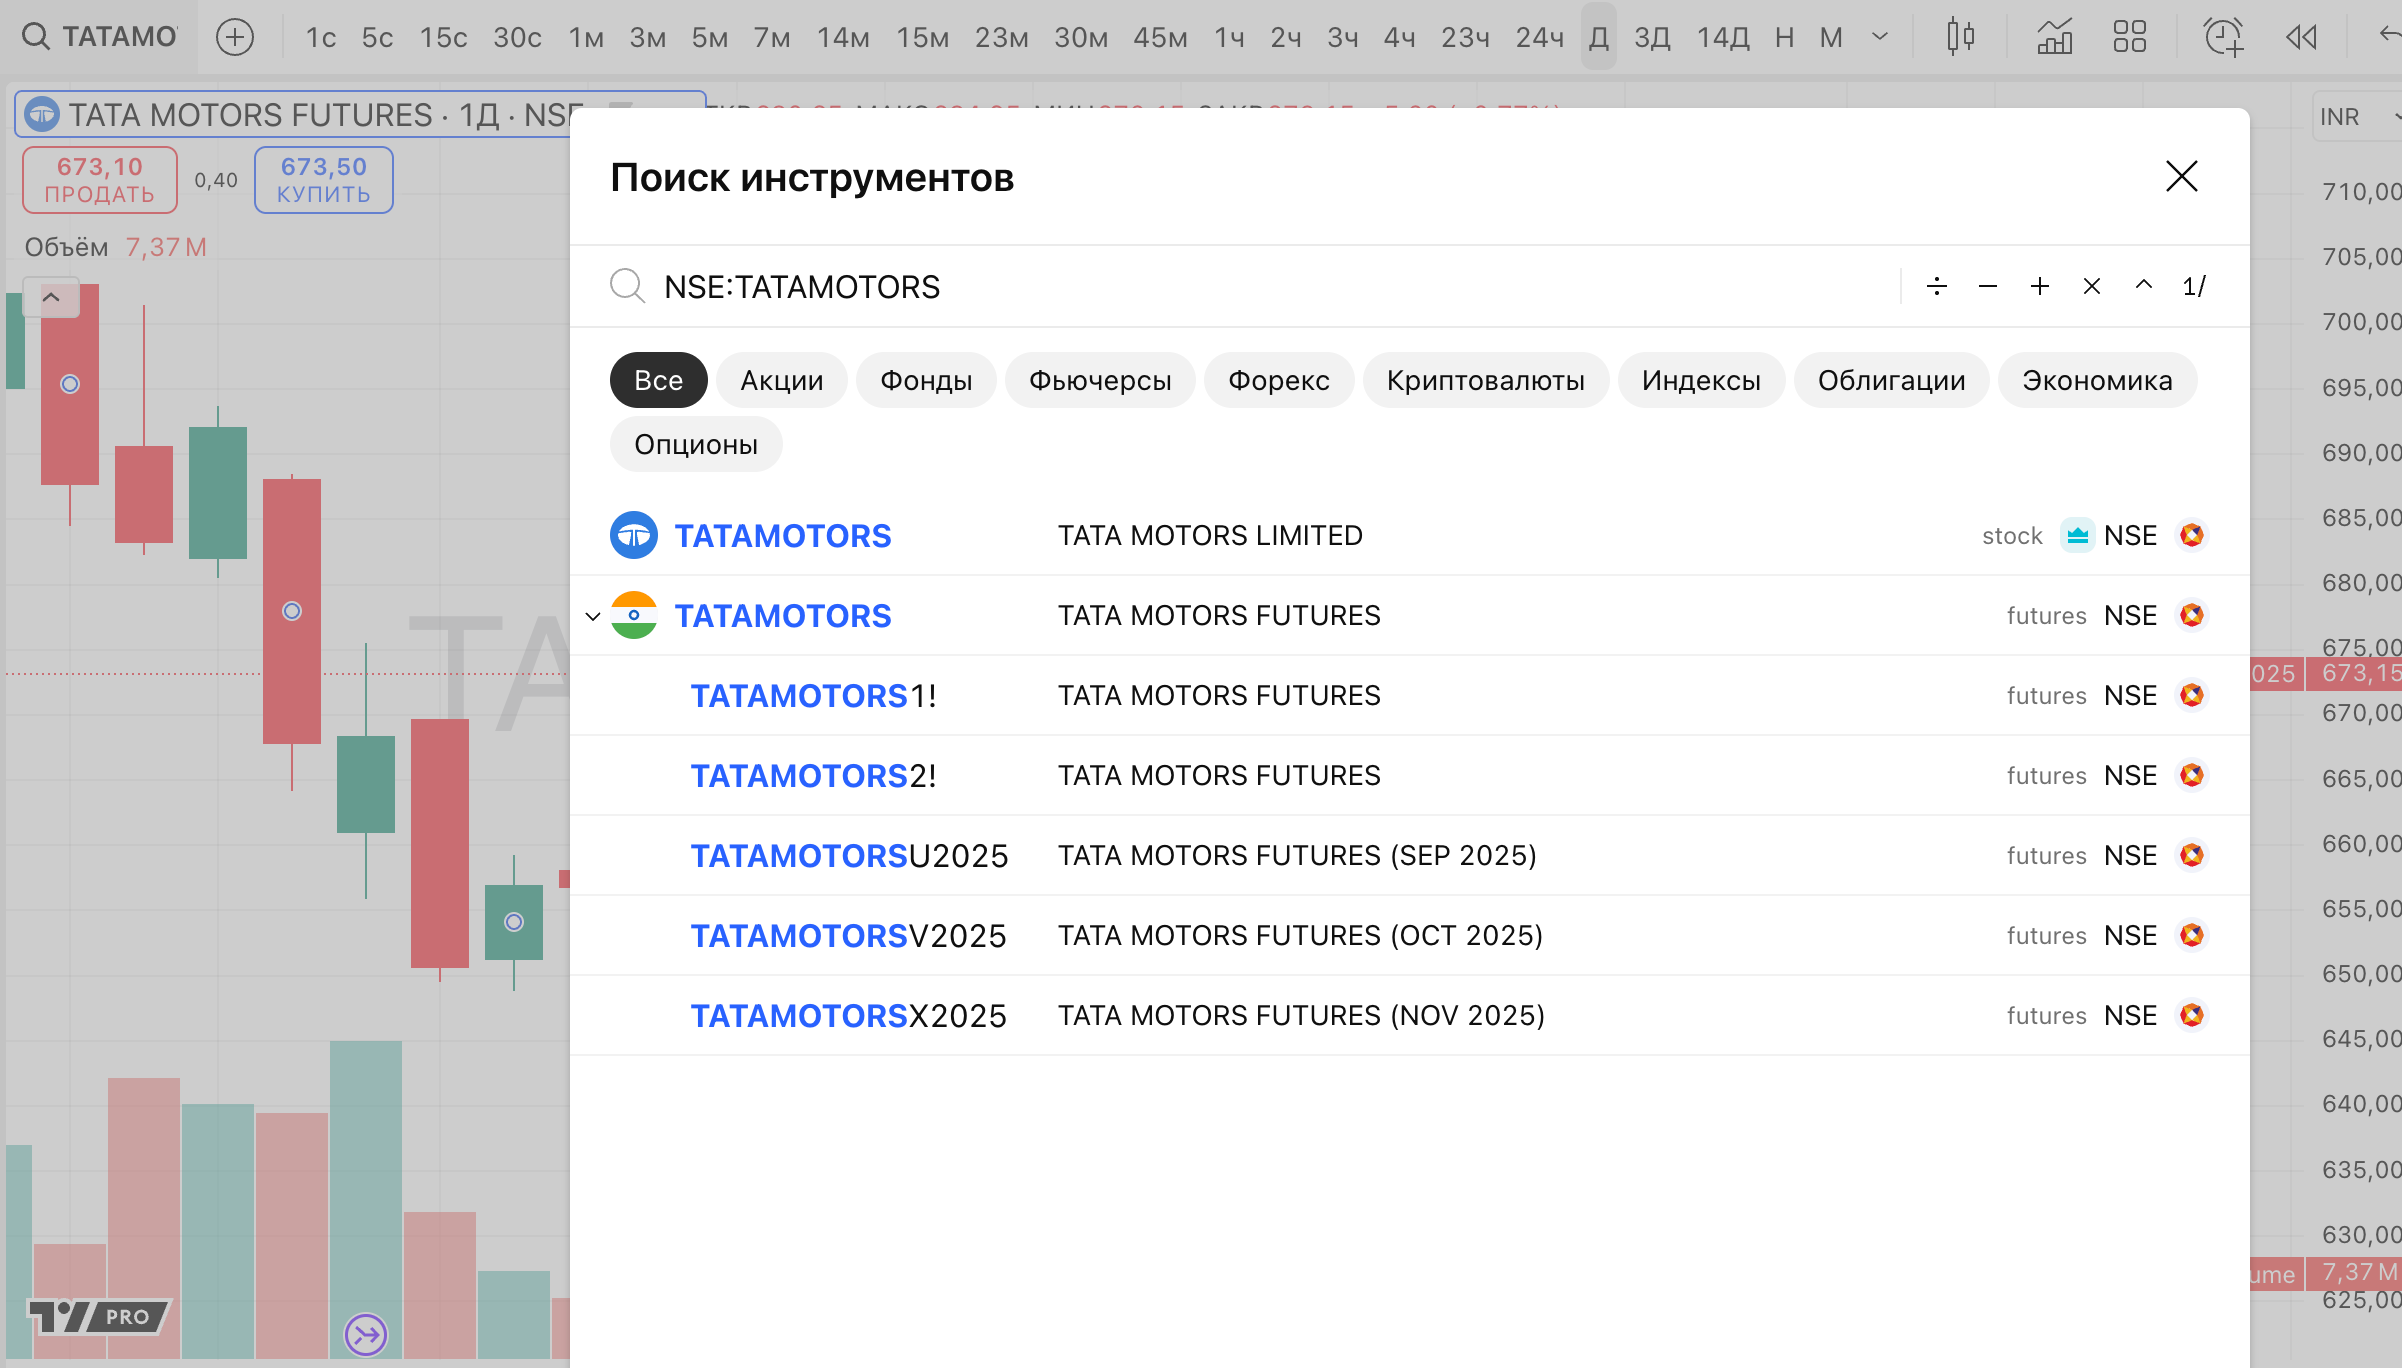2402x1368 pixels.
Task: Open the timeframe list dropdown arrow
Action: 1880,38
